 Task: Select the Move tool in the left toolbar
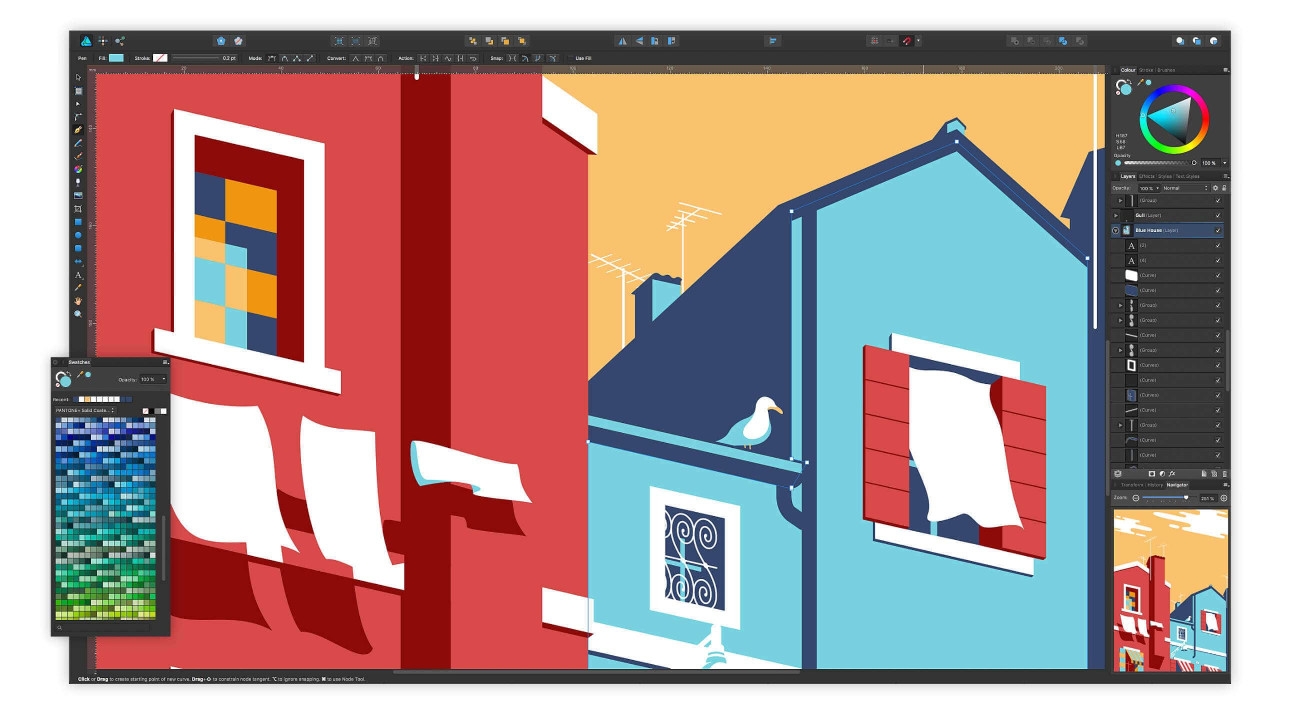tap(80, 79)
